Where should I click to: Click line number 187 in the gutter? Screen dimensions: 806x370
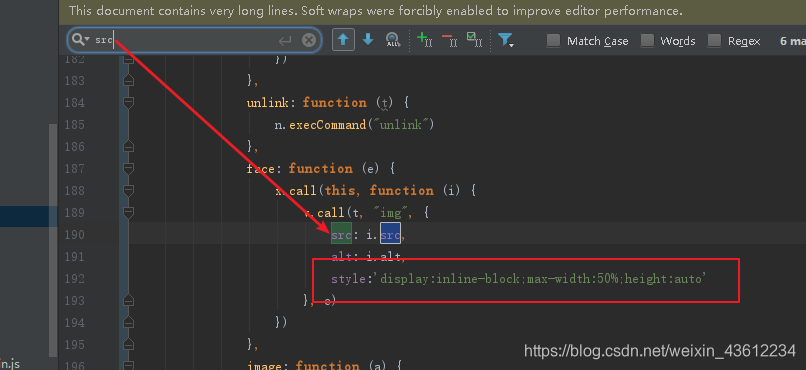(75, 169)
